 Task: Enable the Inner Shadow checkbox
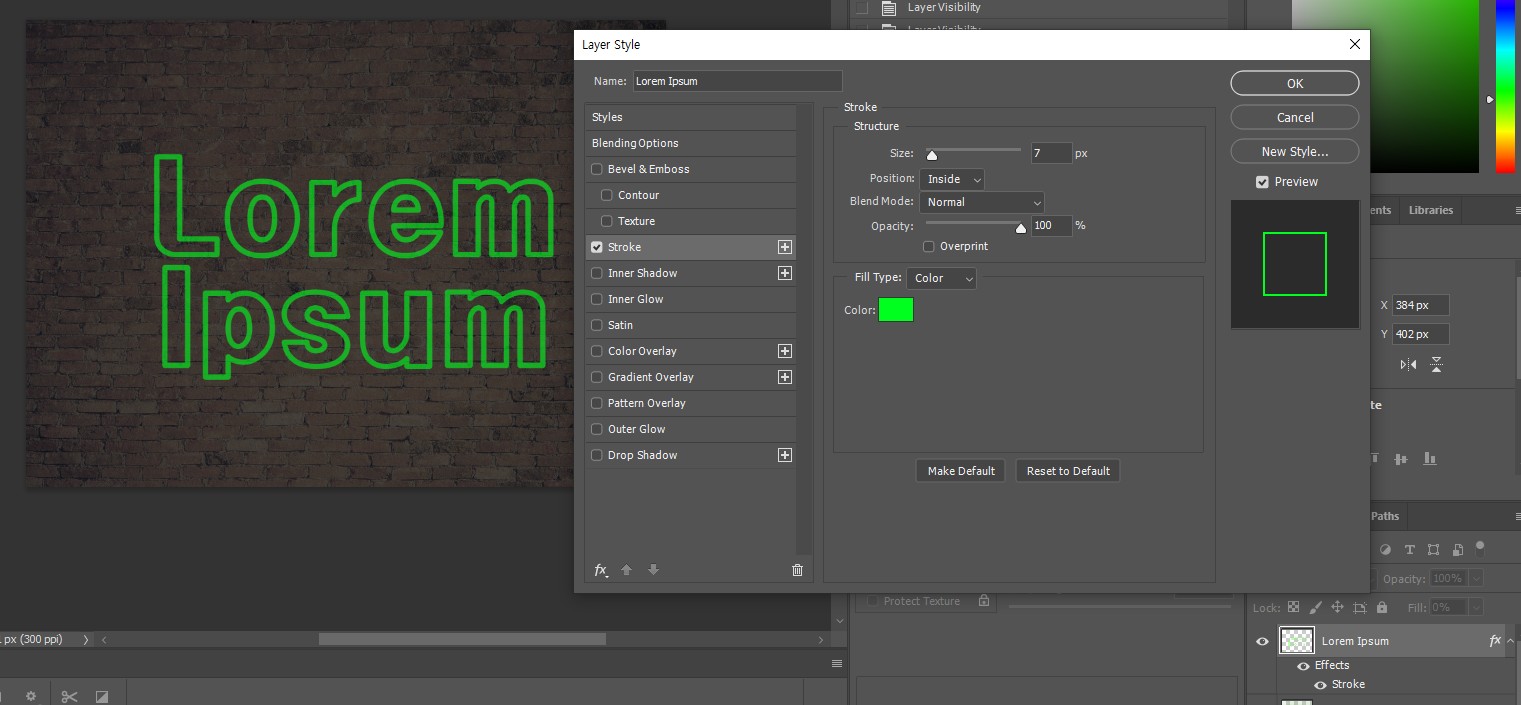597,273
